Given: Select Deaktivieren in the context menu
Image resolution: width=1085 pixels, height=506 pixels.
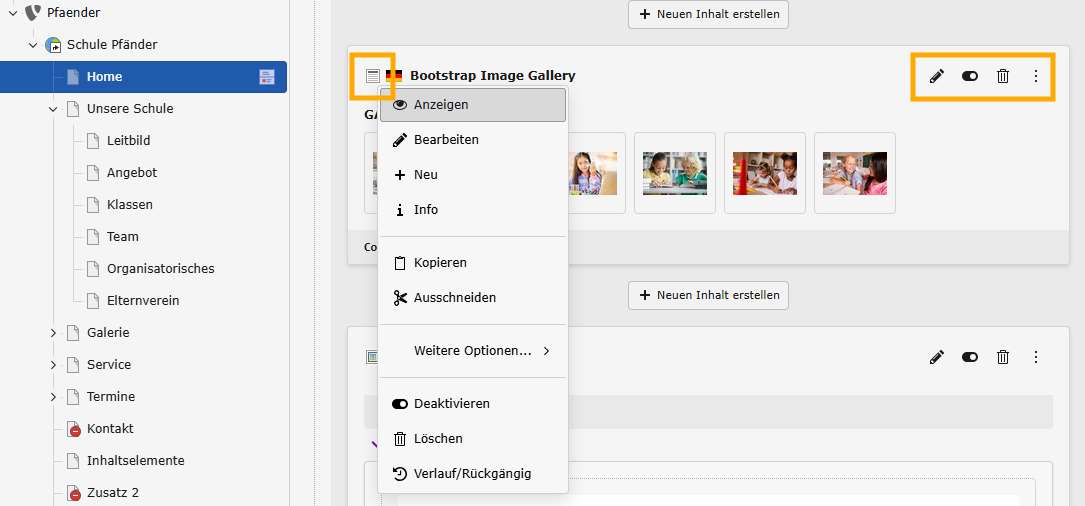Looking at the screenshot, I should pyautogui.click(x=451, y=404).
